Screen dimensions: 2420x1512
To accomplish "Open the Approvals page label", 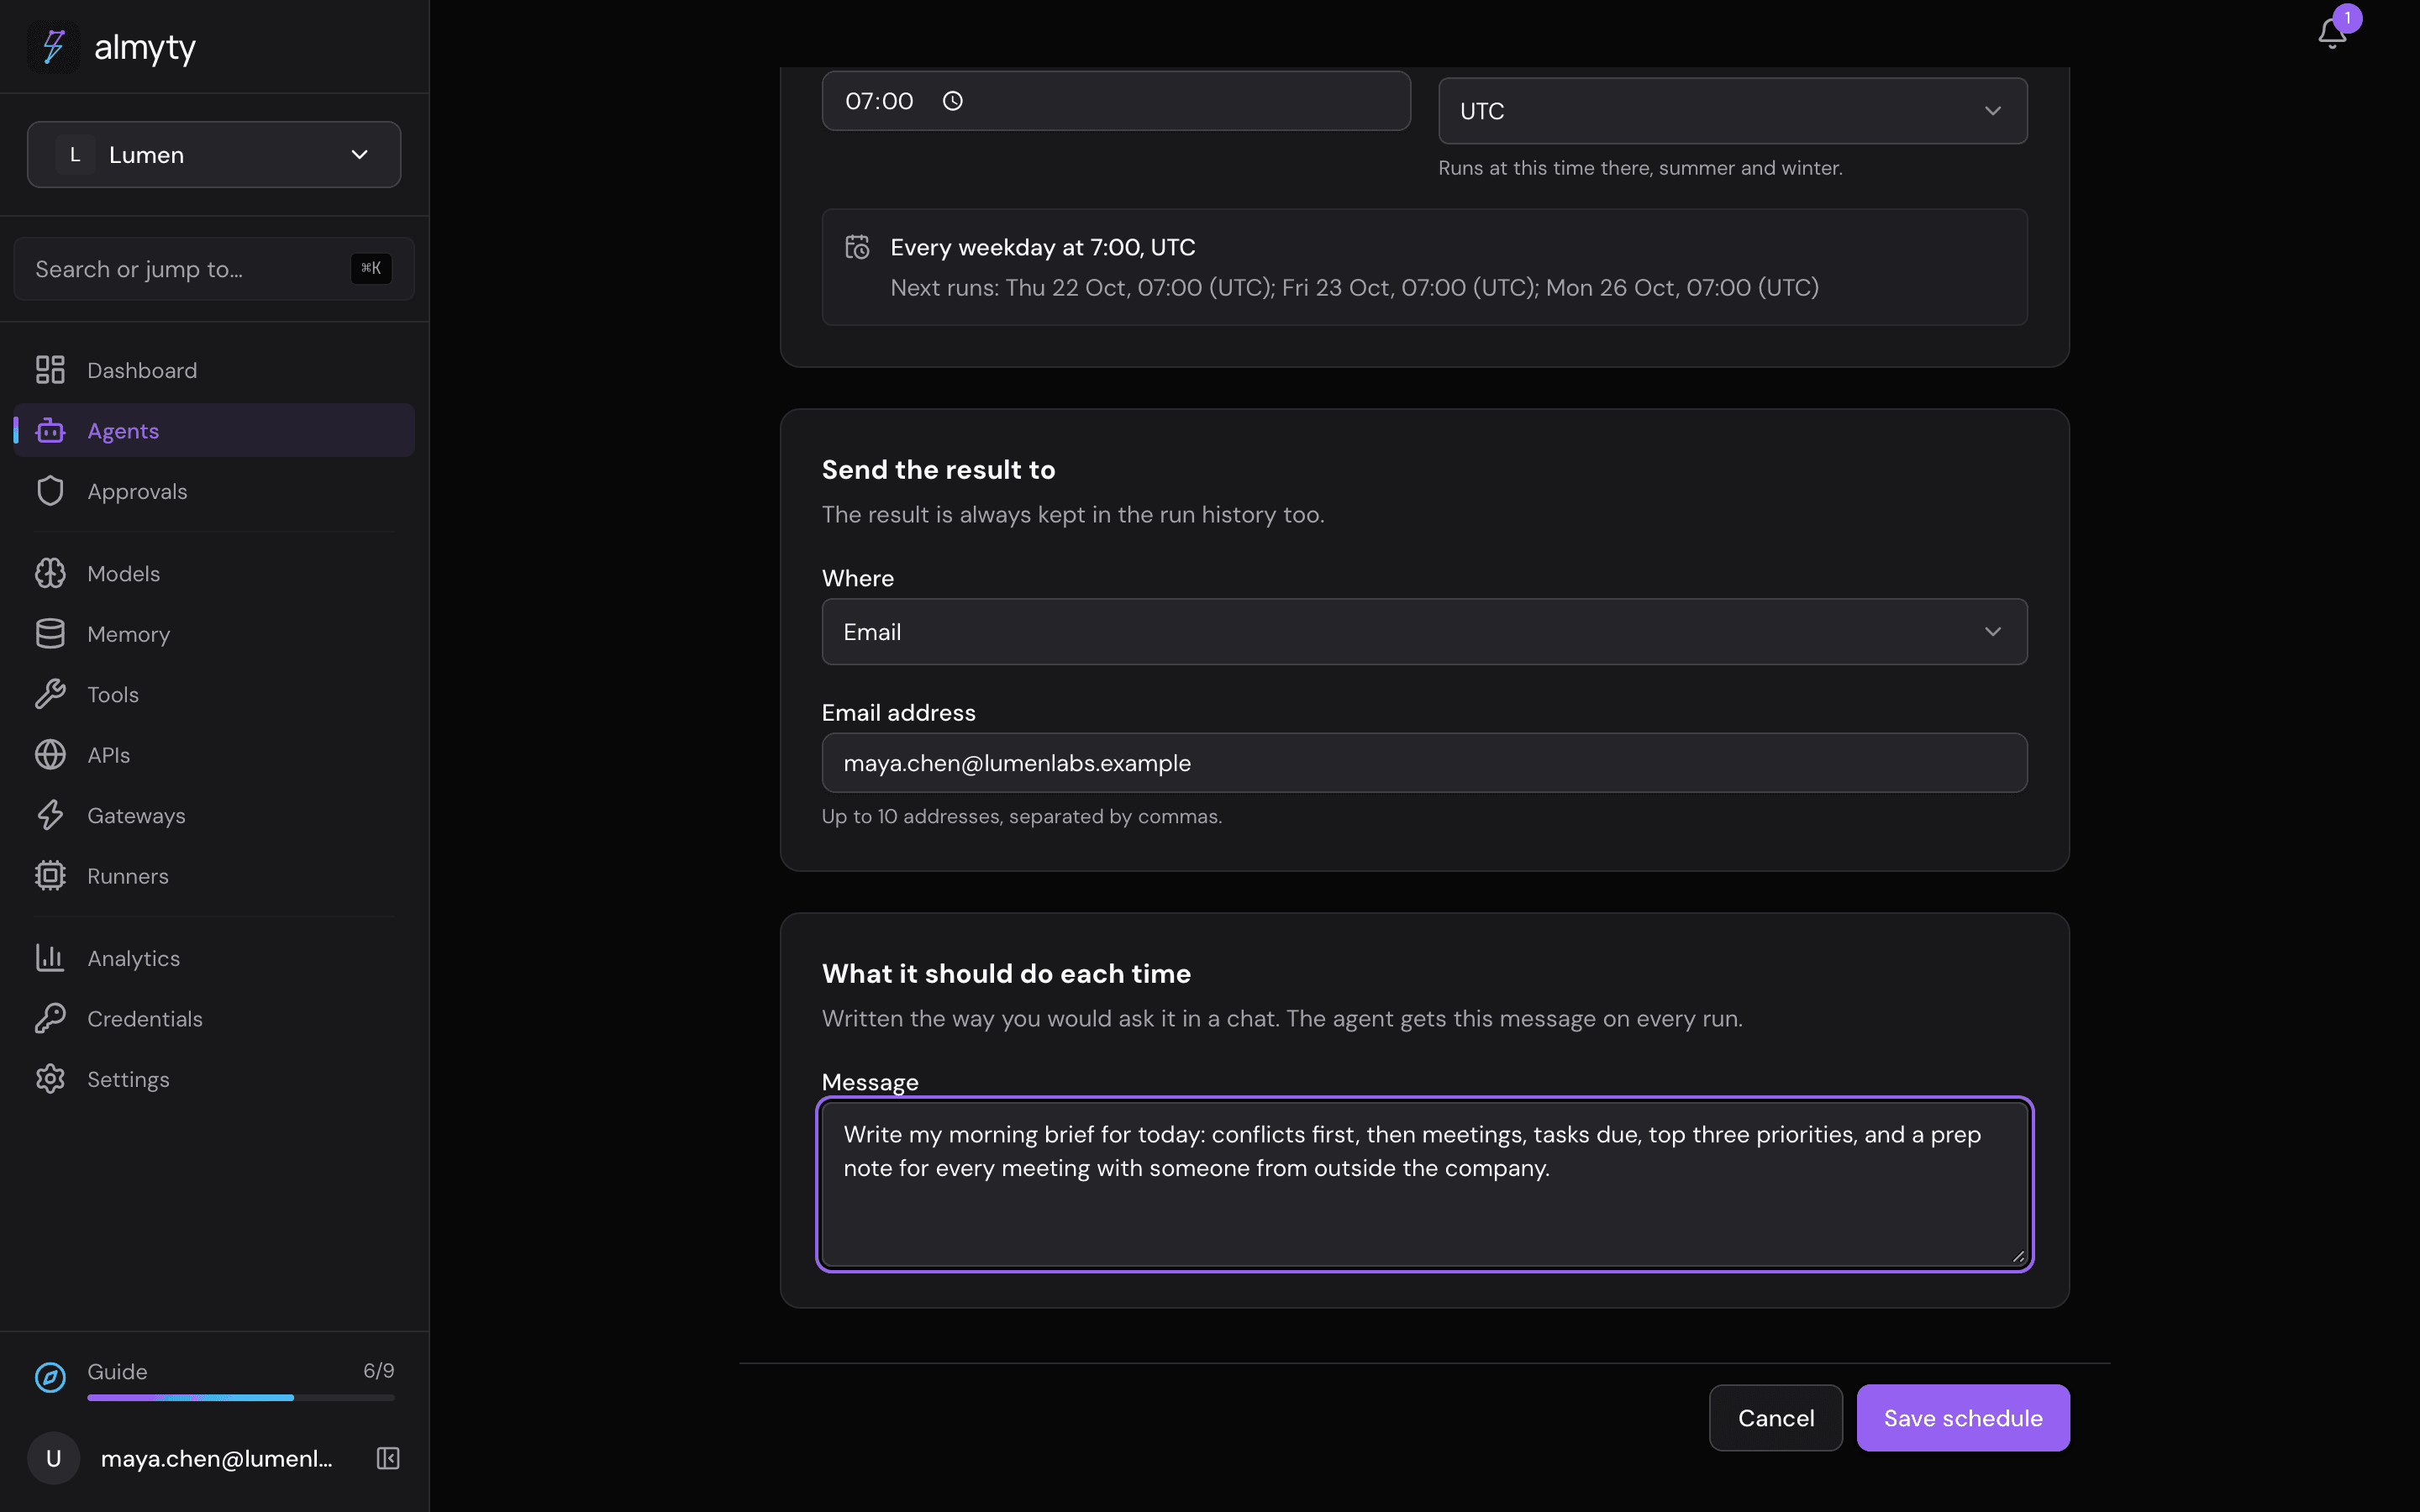I will (137, 491).
